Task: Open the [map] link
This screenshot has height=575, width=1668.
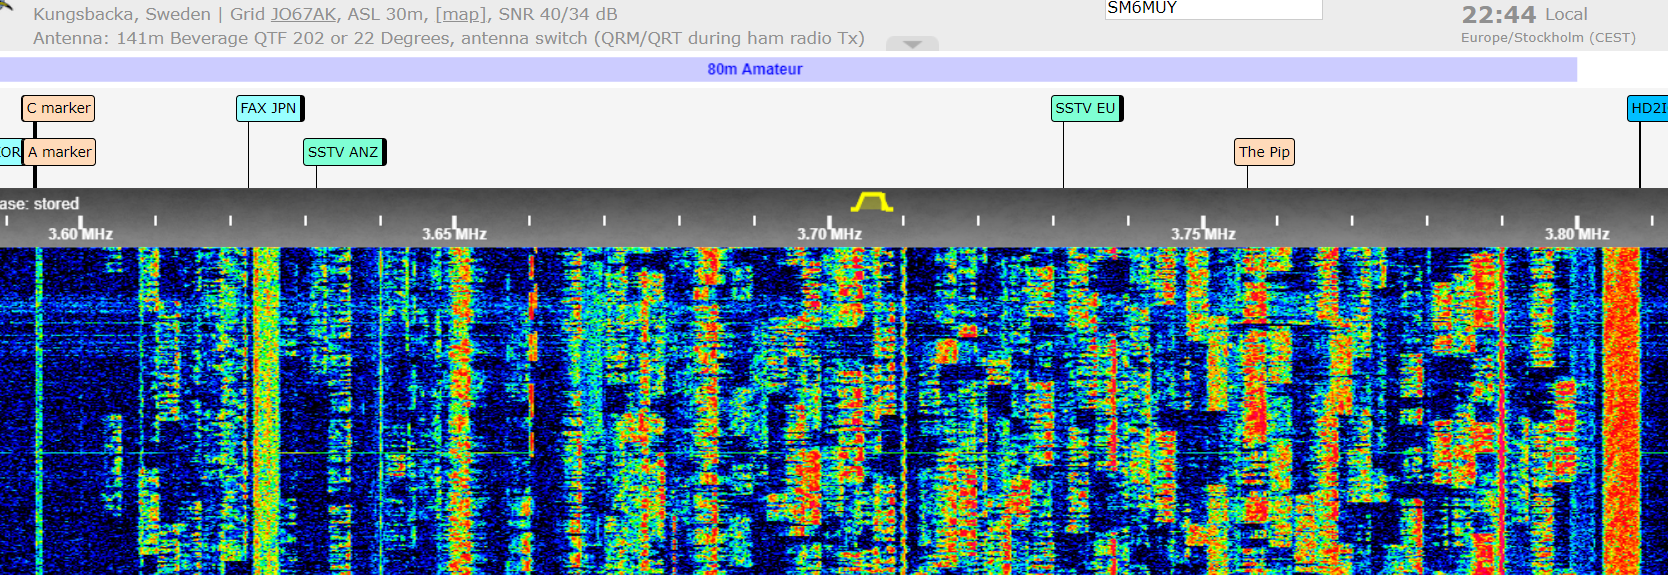Action: pos(460,14)
